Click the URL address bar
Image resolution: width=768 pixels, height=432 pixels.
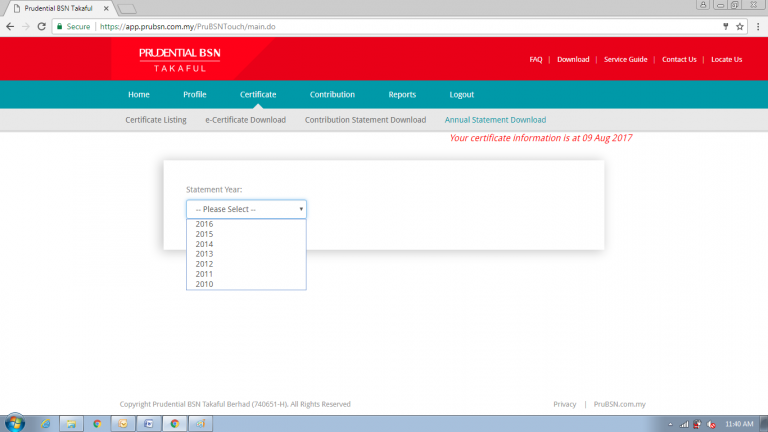[400, 26]
